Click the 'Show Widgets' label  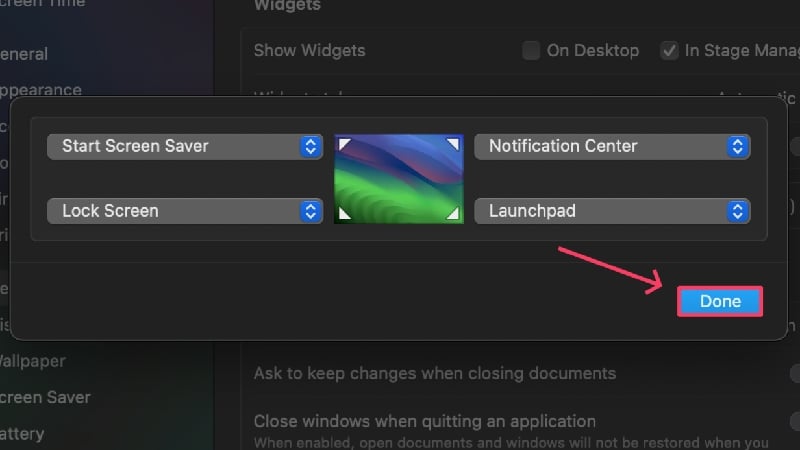309,51
